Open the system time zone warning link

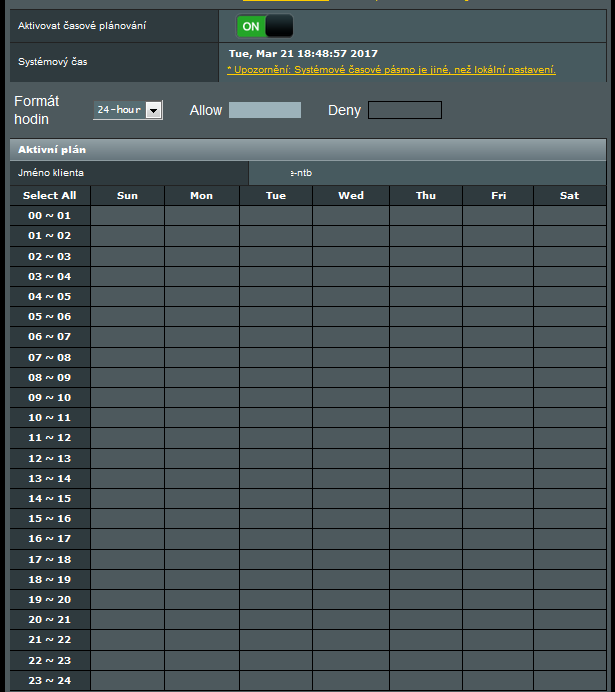[x=391, y=70]
